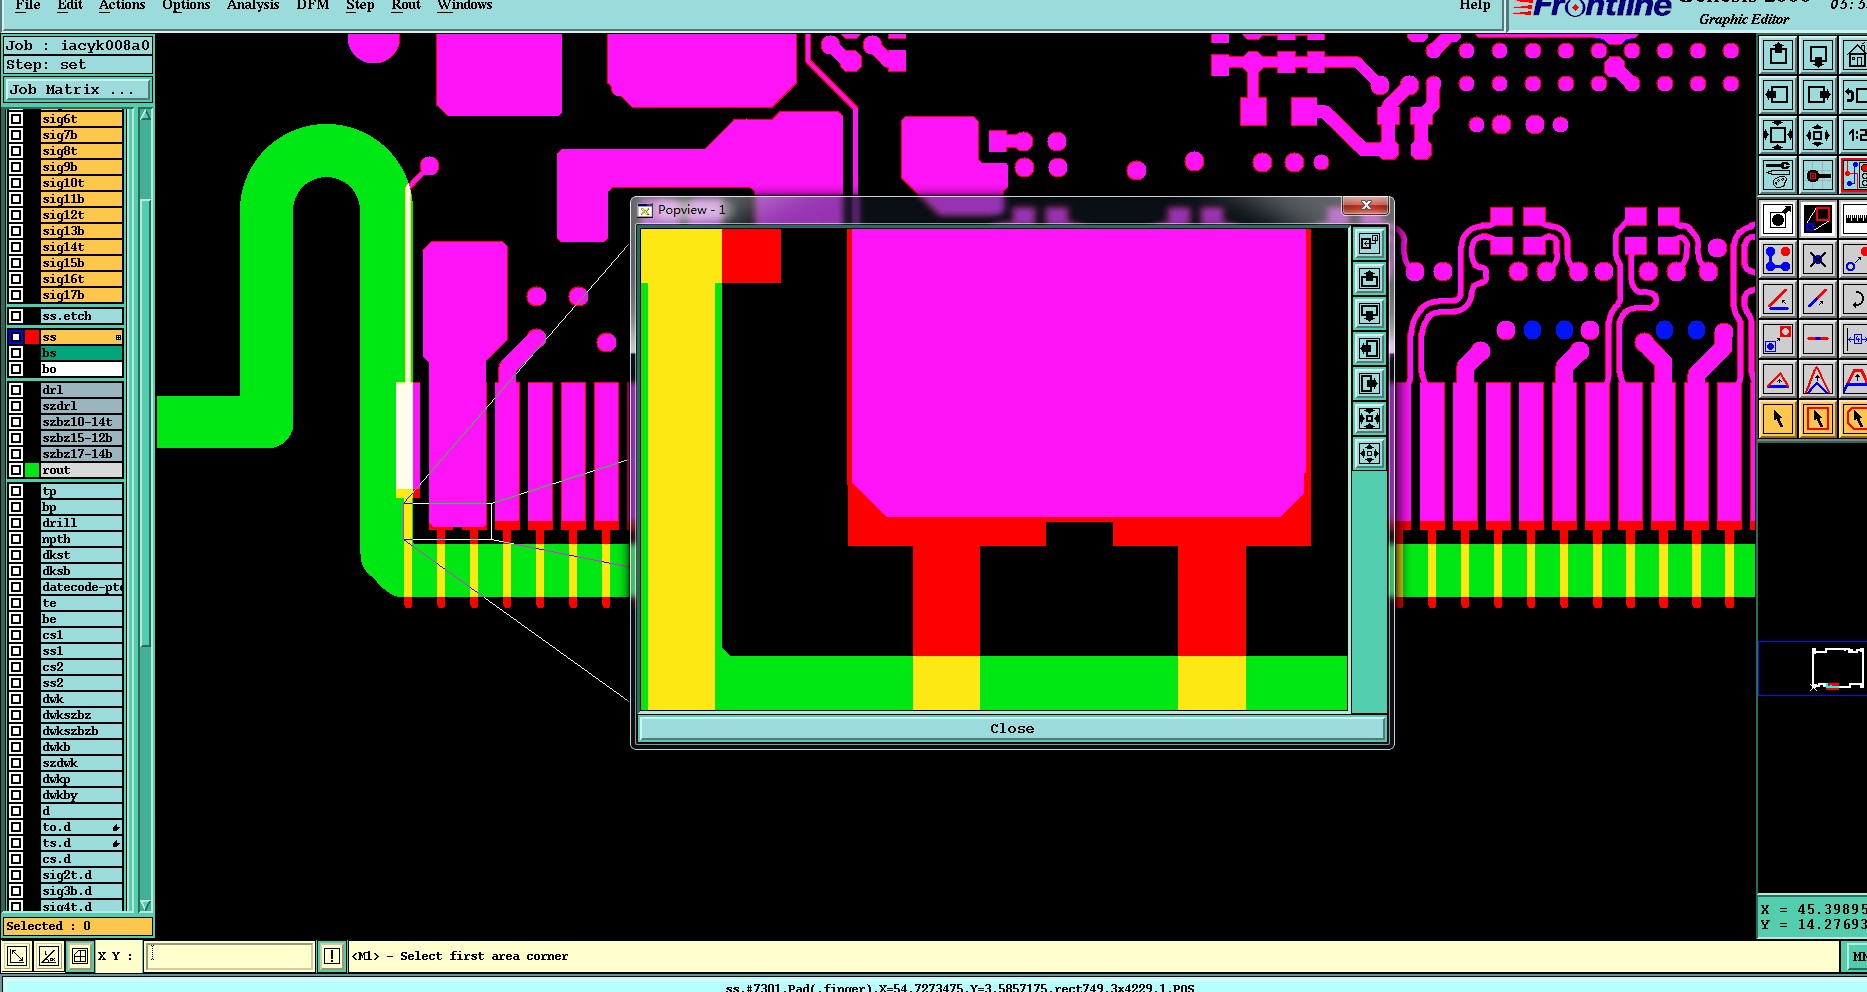This screenshot has height=992, width=1867.
Task: Pick the diagonal red-blue line tool
Action: (1817, 299)
